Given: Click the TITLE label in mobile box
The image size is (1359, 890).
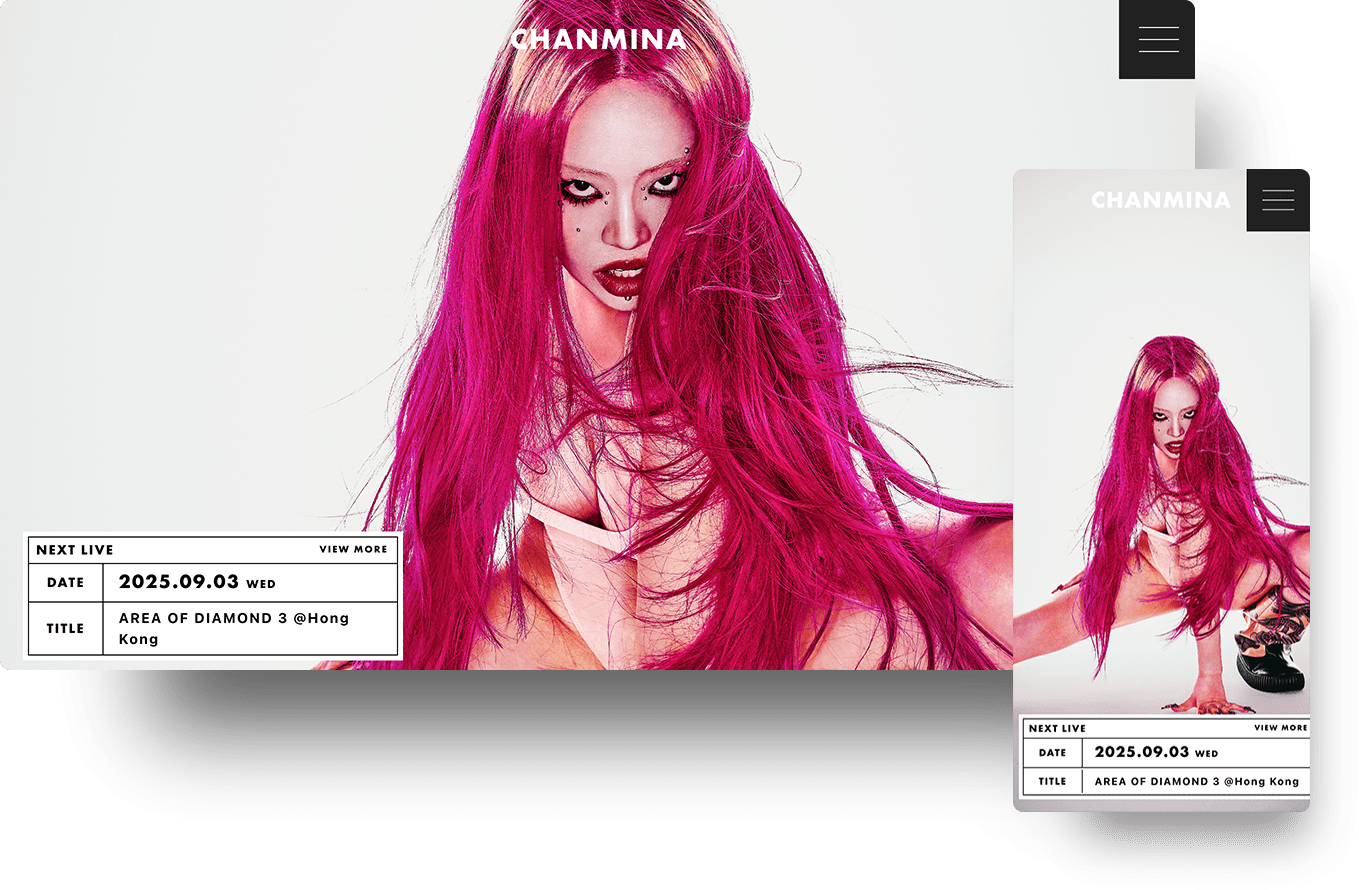Looking at the screenshot, I should pos(1052,781).
